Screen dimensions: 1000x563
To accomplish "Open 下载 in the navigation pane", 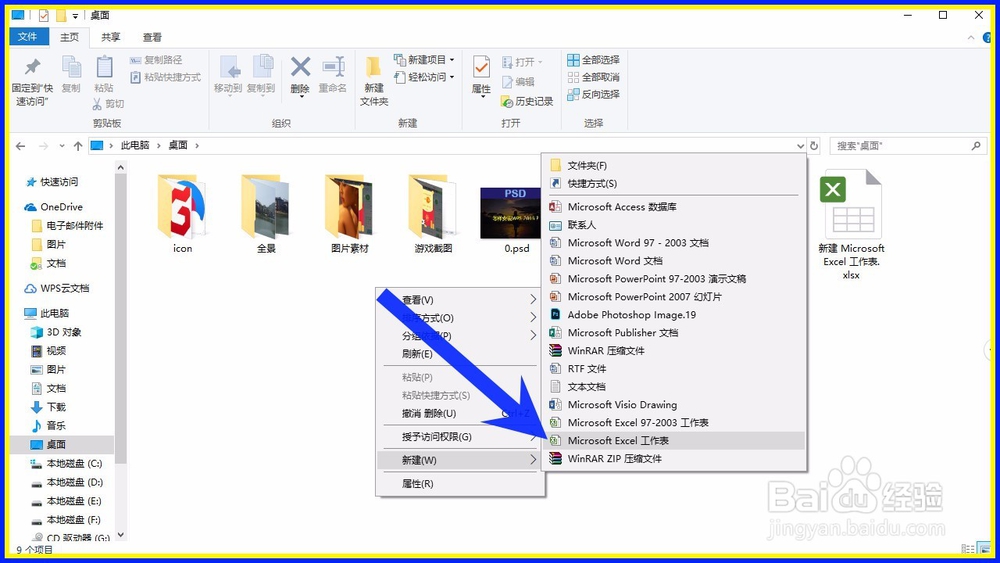I will 48,407.
